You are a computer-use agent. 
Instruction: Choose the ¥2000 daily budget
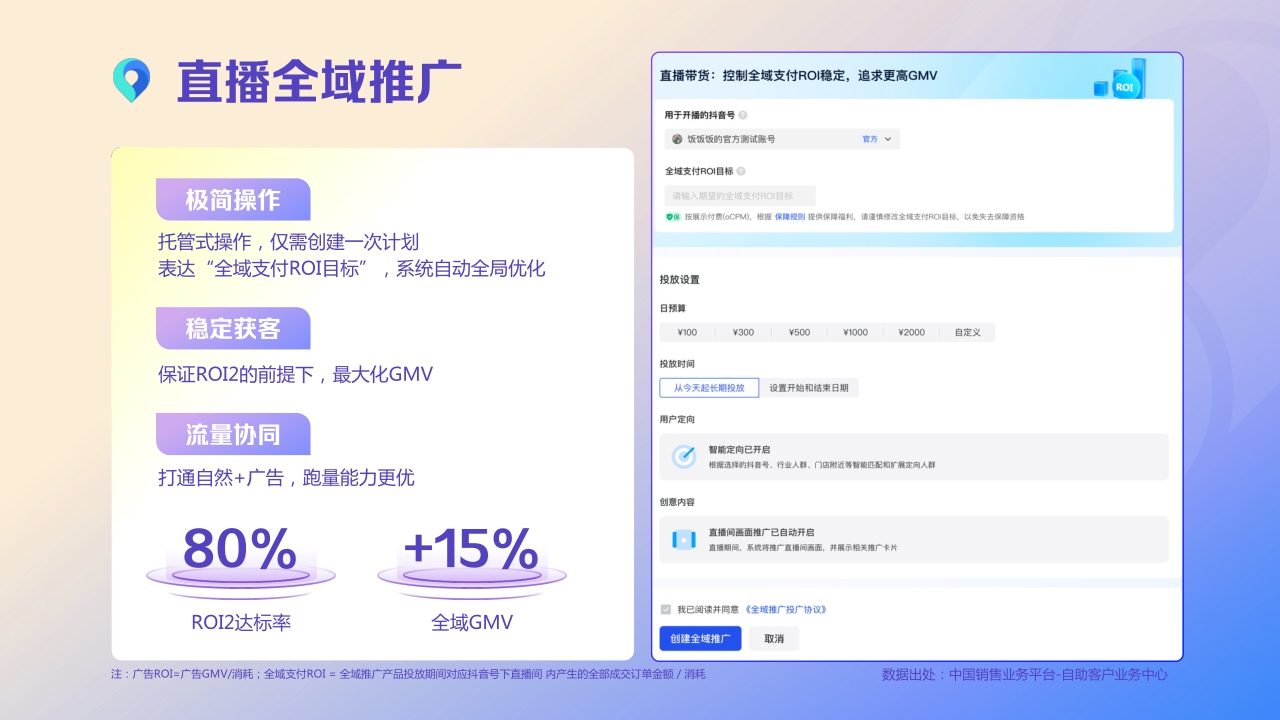point(911,333)
